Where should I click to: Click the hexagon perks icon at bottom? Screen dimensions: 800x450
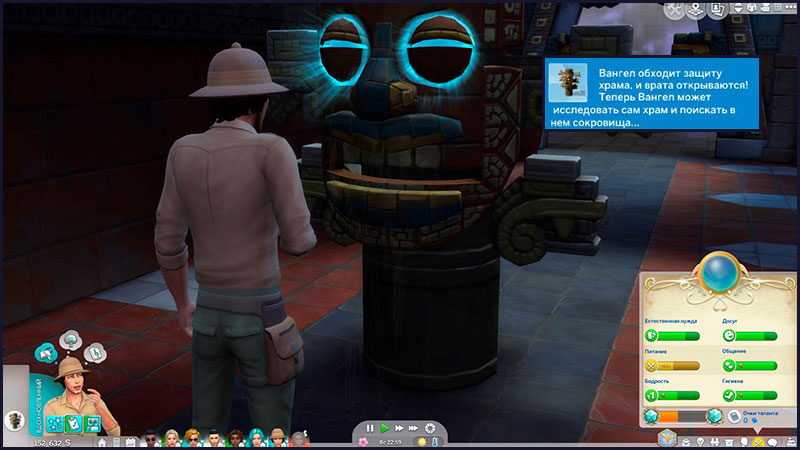click(667, 439)
